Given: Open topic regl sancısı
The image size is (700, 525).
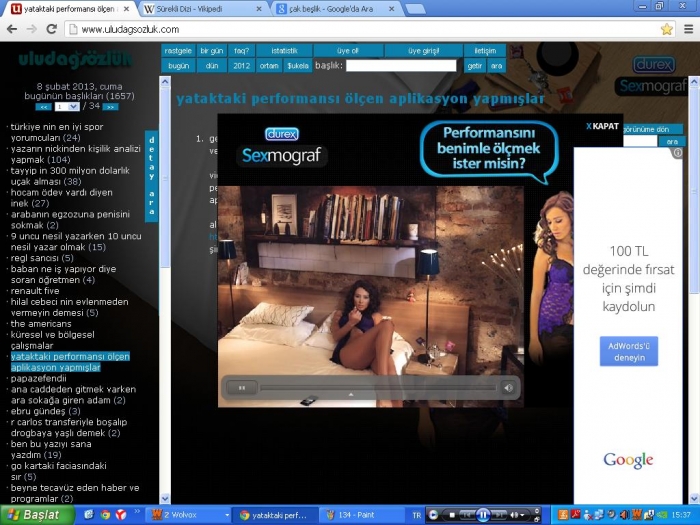Looking at the screenshot, I should click(42, 258).
